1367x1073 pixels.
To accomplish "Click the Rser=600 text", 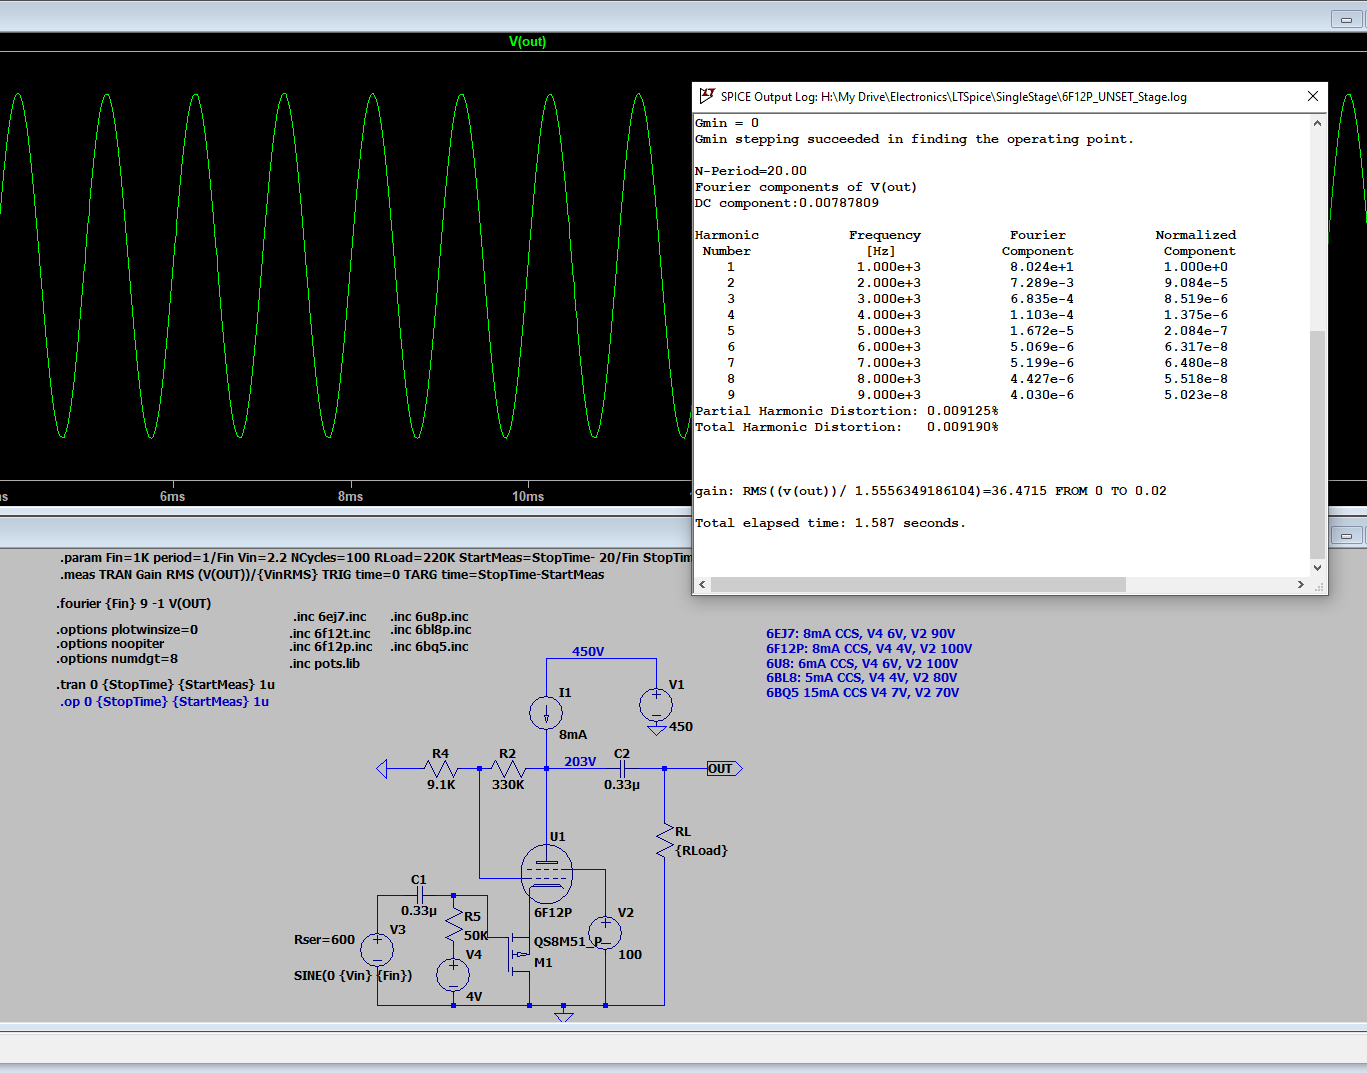I will point(324,939).
